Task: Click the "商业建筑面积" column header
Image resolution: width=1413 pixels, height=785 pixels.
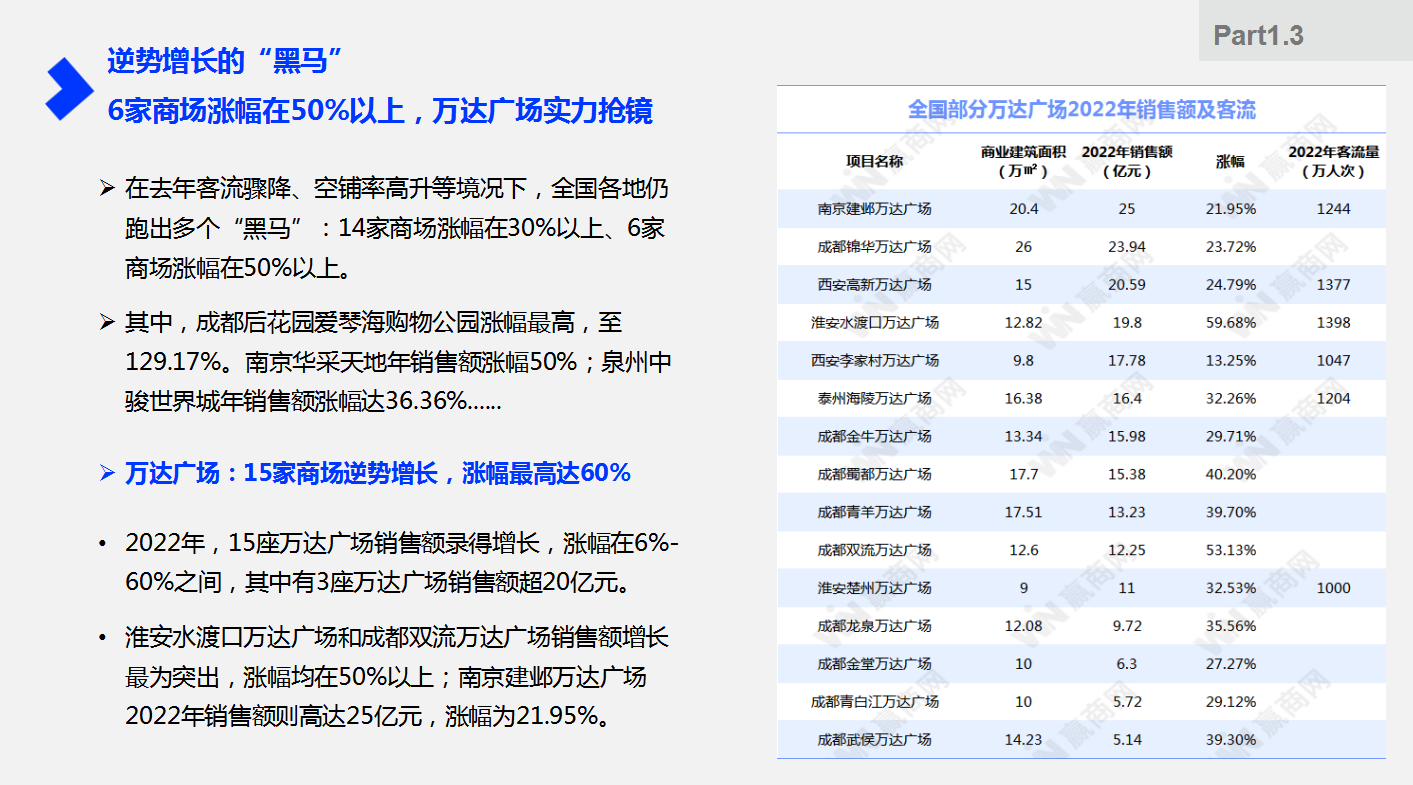Action: [x=1023, y=161]
